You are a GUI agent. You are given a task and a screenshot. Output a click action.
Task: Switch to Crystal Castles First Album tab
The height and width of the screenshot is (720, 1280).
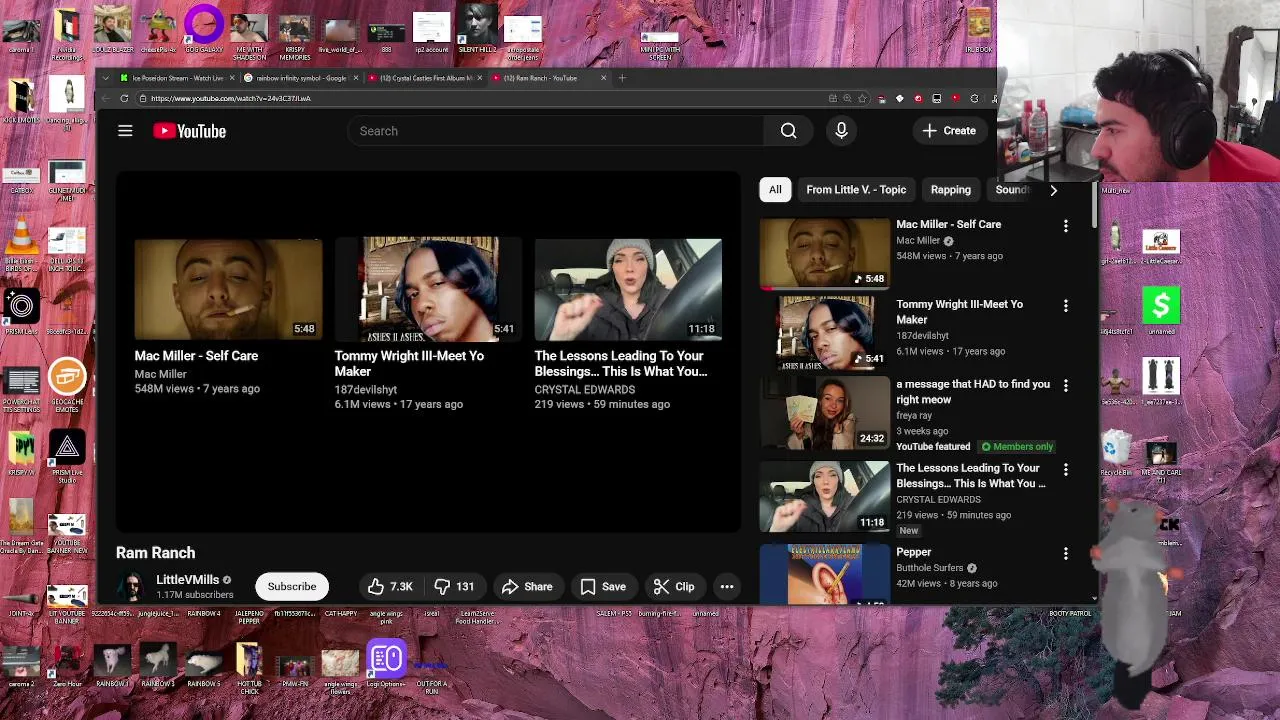[425, 78]
